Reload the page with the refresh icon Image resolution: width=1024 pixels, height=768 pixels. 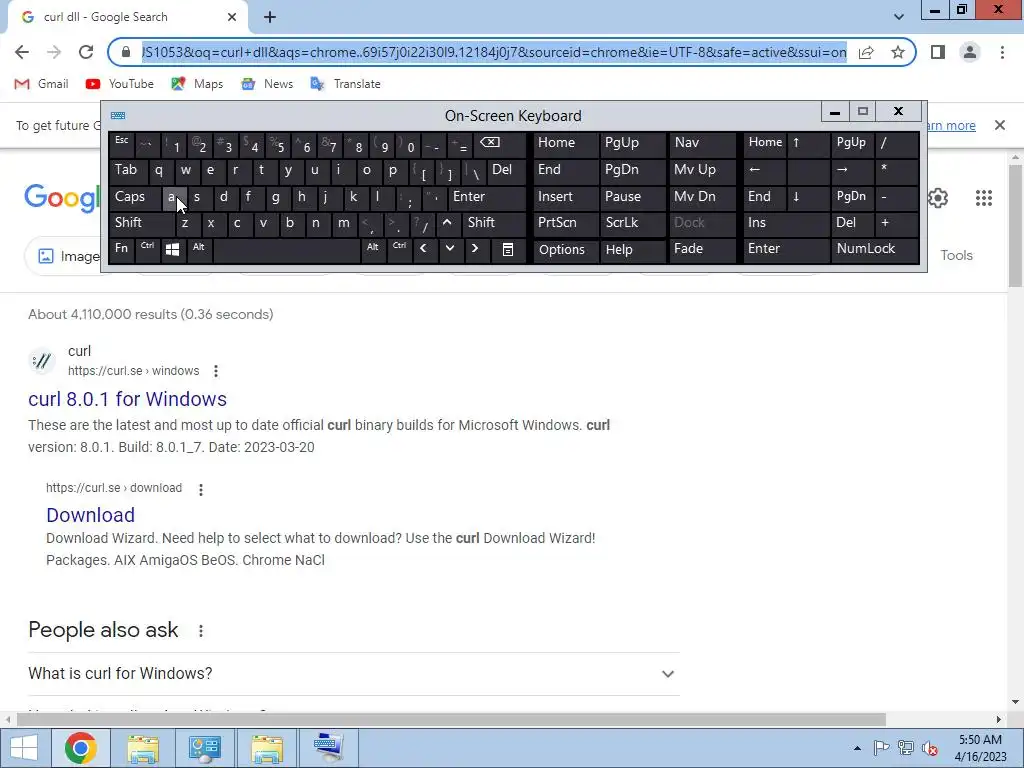click(86, 52)
